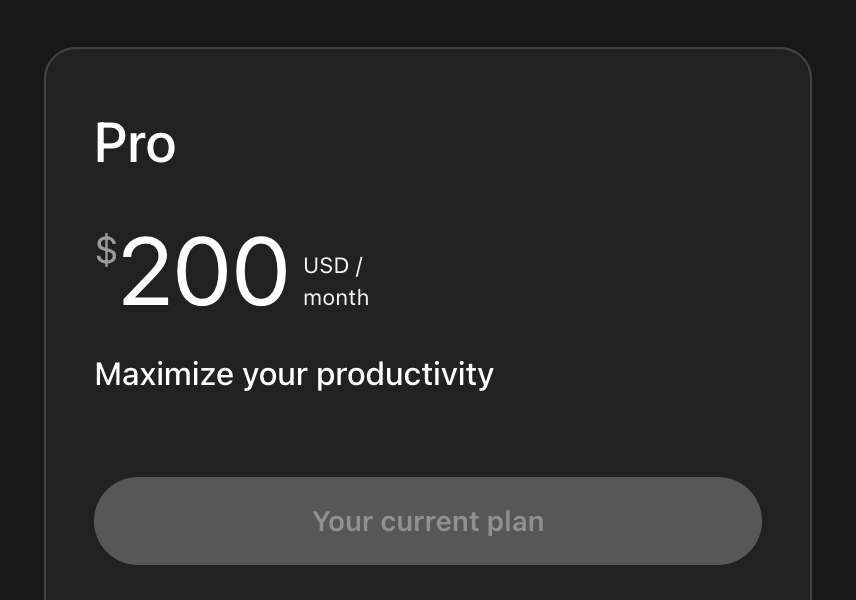
Task: Click the digit 2 in the price
Action: [146, 272]
